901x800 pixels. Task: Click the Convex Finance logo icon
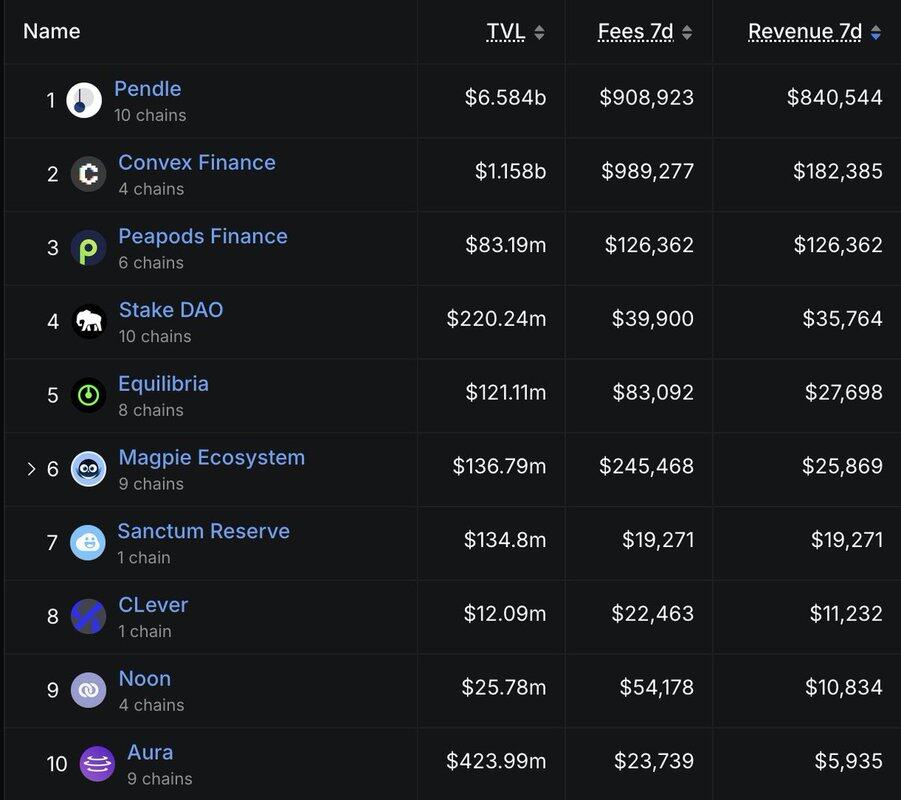pos(88,174)
